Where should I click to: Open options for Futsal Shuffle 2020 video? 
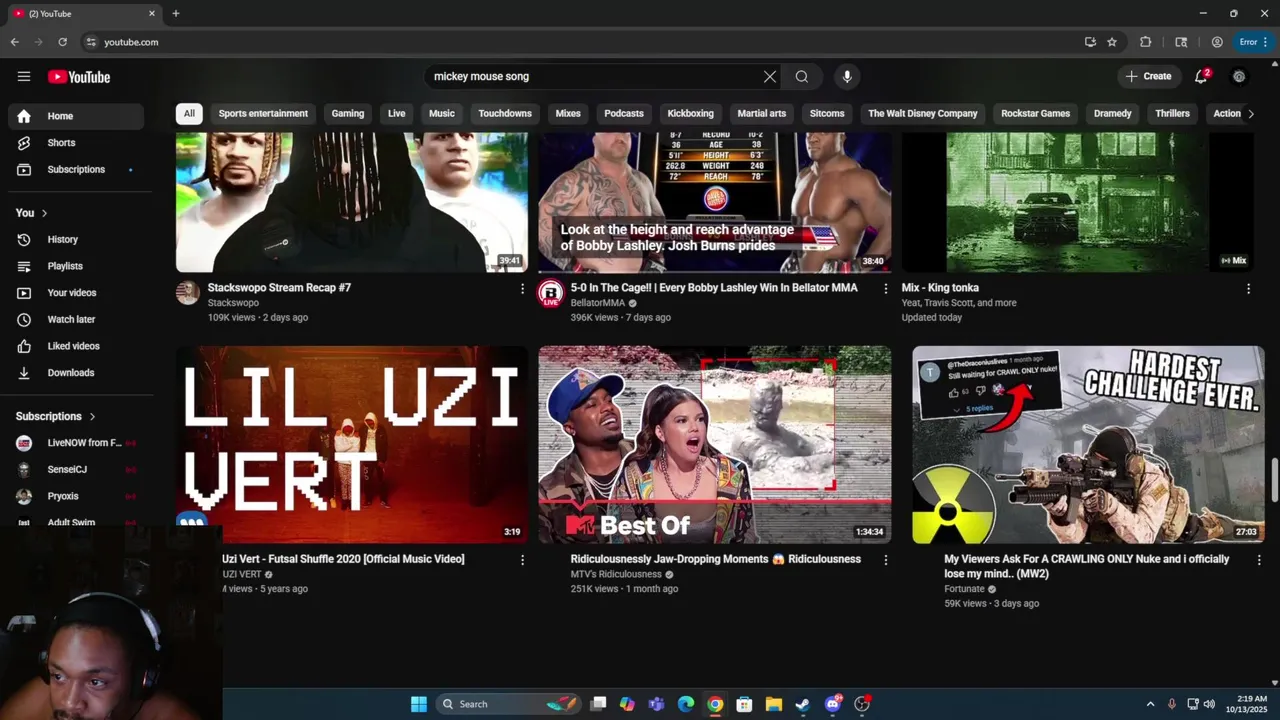522,560
